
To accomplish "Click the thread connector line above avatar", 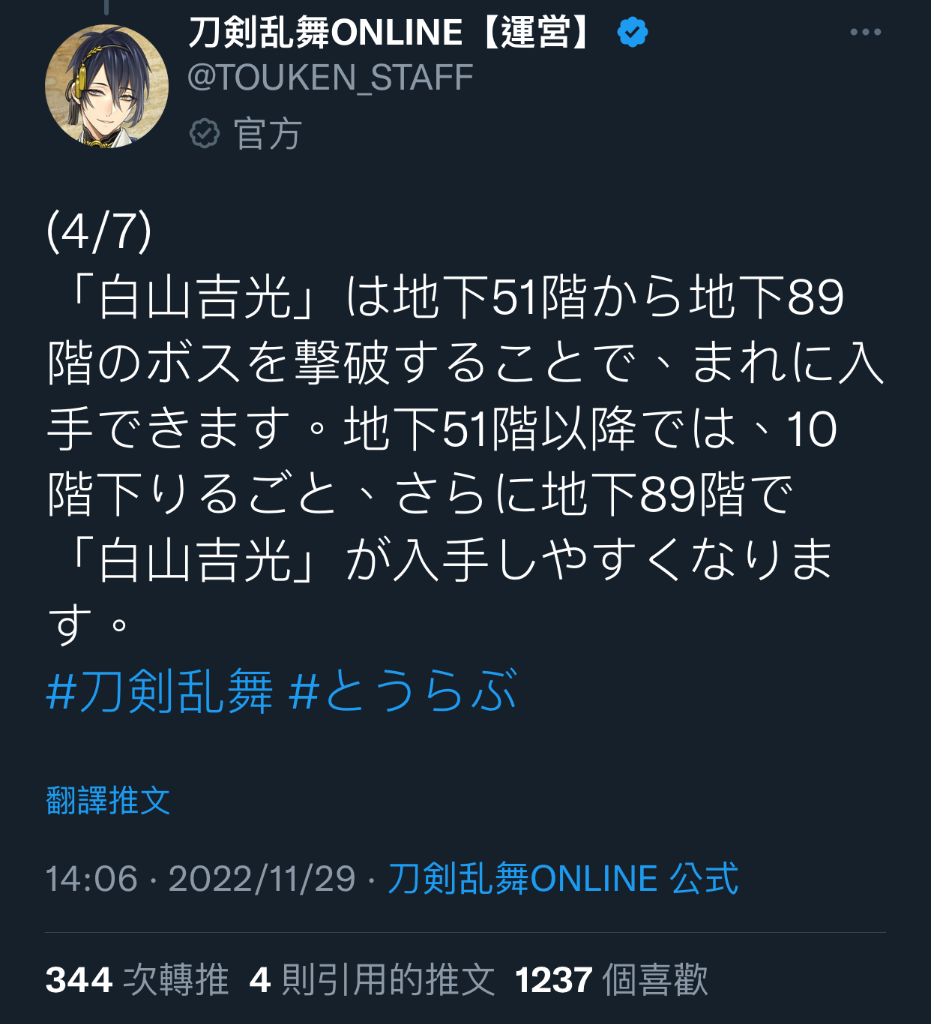I will pyautogui.click(x=106, y=7).
